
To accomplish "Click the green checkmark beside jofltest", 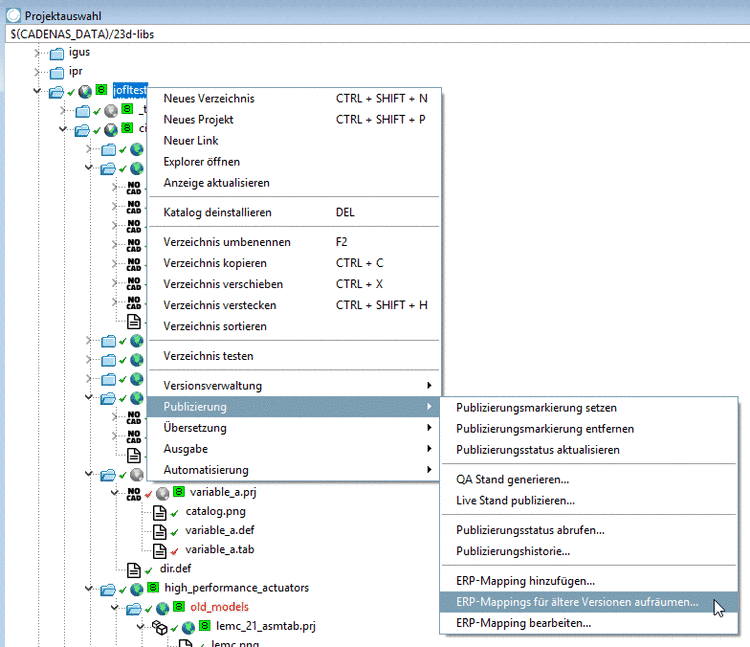I will pos(71,92).
